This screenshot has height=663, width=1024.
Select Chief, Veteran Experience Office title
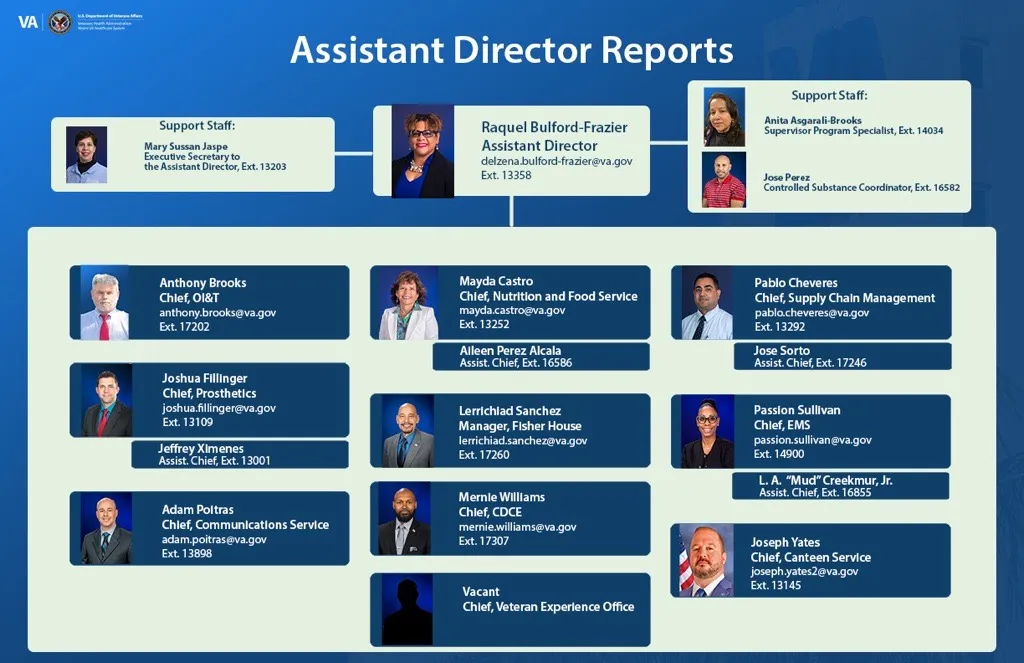(x=549, y=607)
